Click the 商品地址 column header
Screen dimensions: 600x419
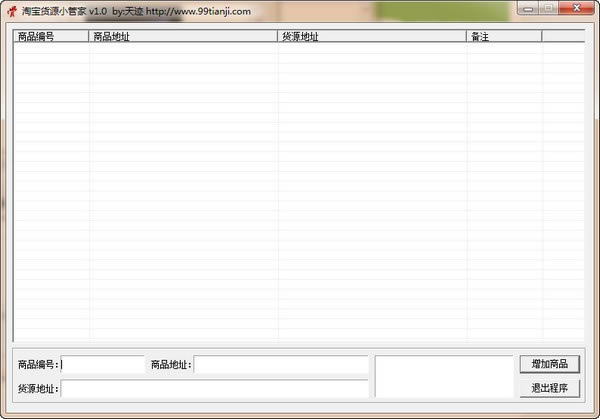(183, 36)
